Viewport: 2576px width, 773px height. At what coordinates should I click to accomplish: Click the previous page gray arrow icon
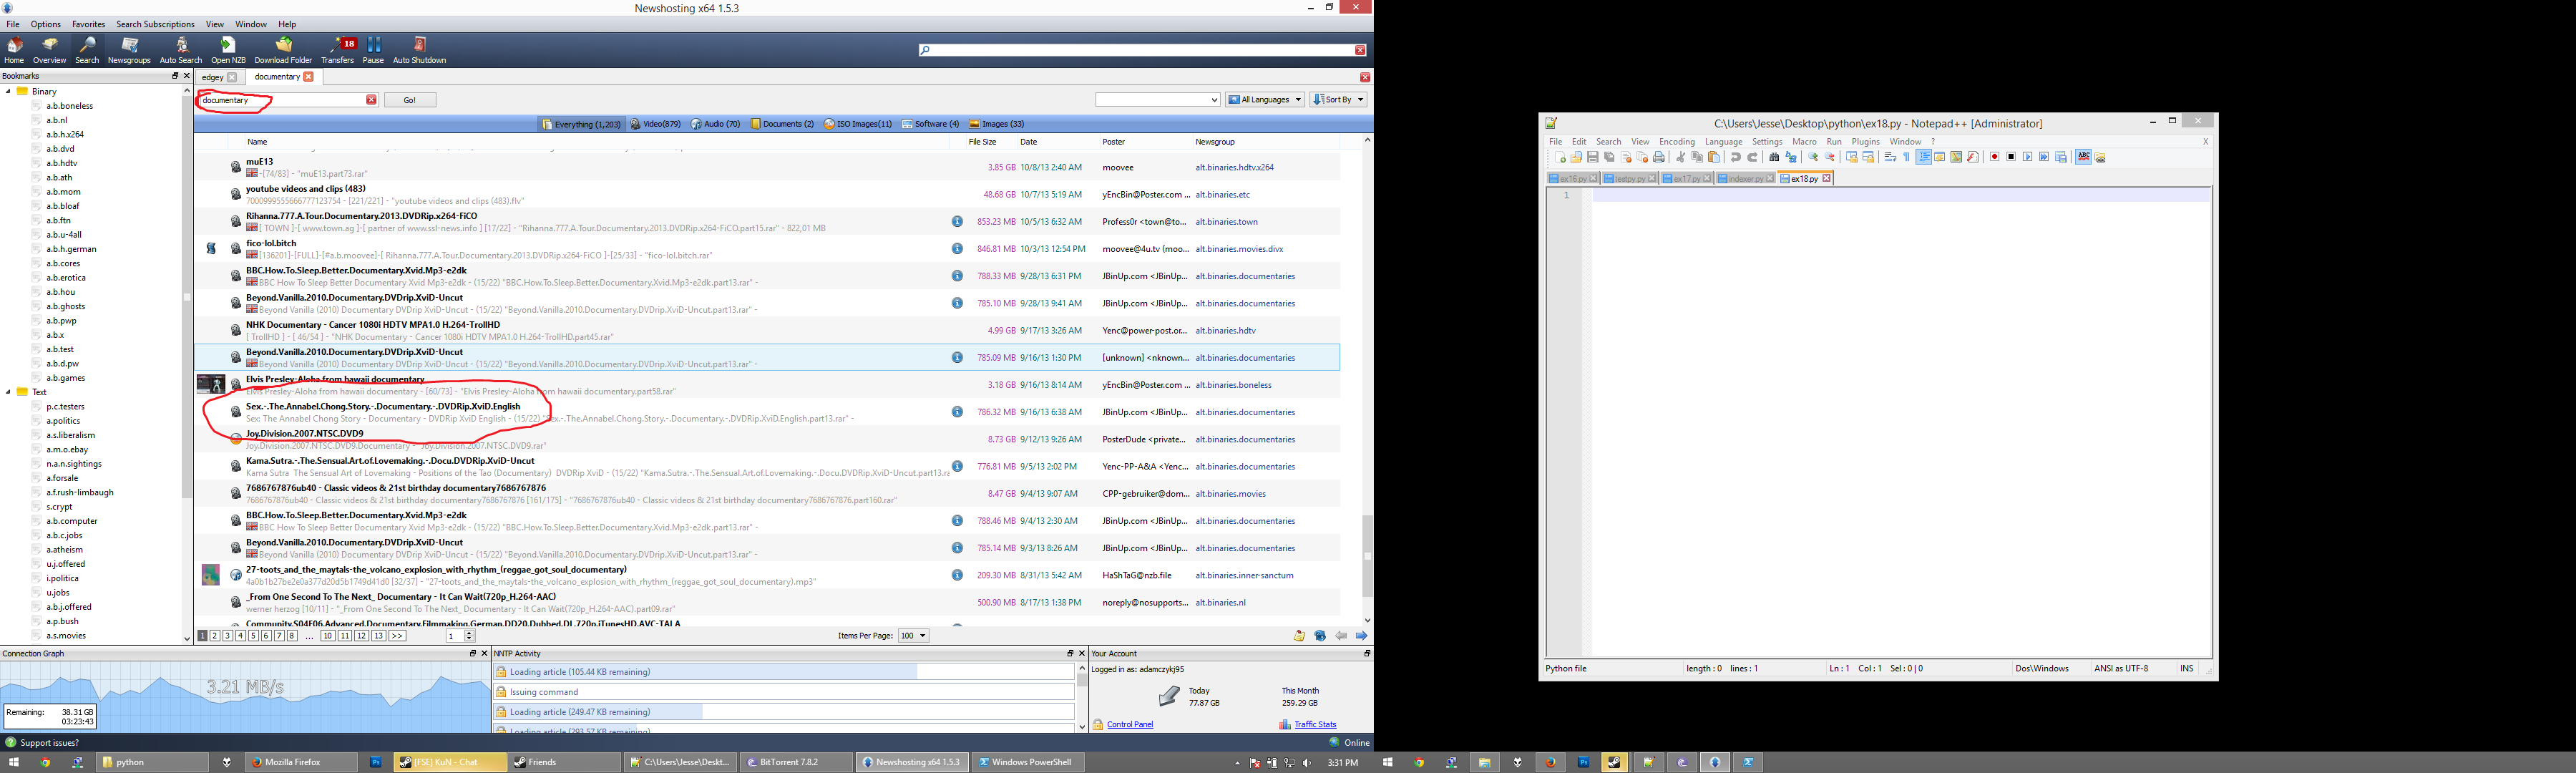(x=1341, y=636)
